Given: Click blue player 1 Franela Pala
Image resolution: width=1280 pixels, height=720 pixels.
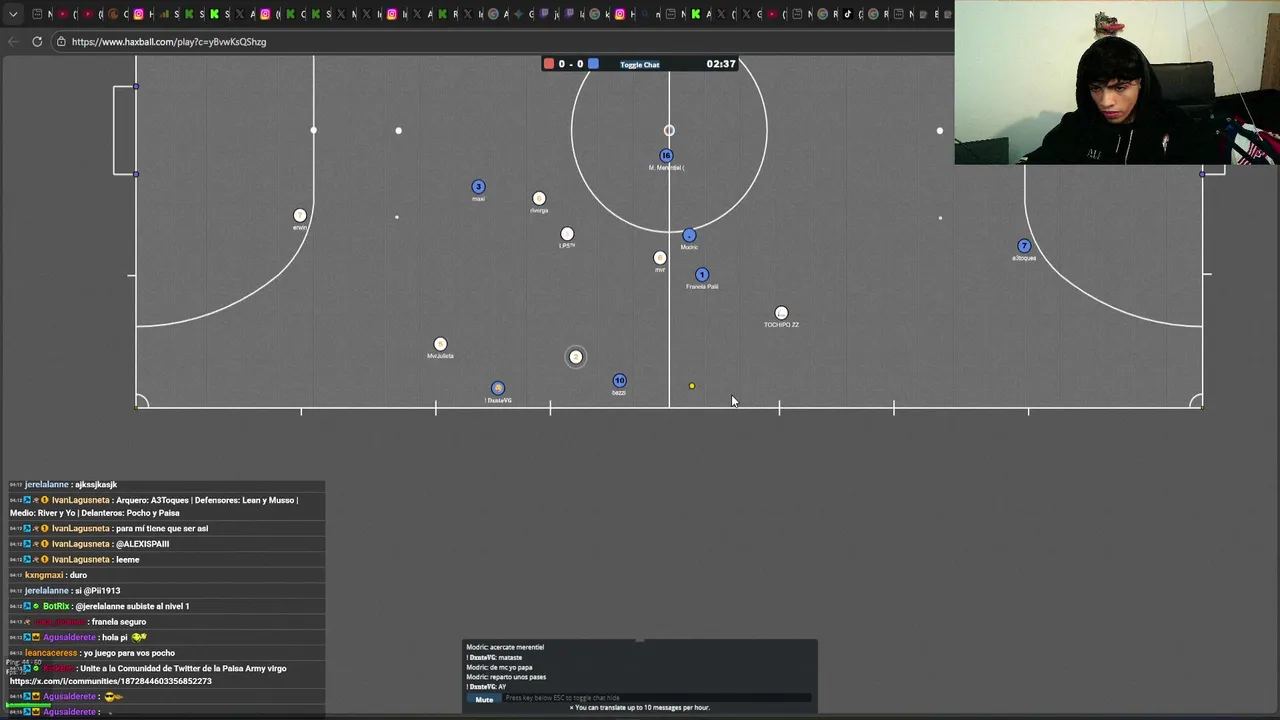Looking at the screenshot, I should click(x=701, y=275).
